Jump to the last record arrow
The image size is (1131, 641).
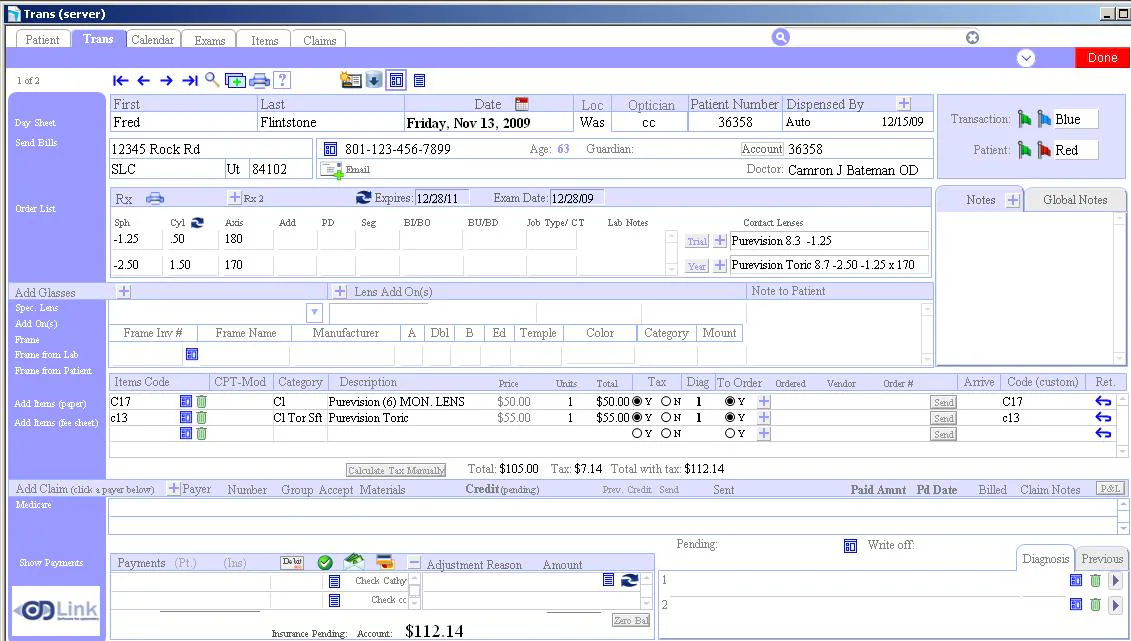click(x=190, y=81)
